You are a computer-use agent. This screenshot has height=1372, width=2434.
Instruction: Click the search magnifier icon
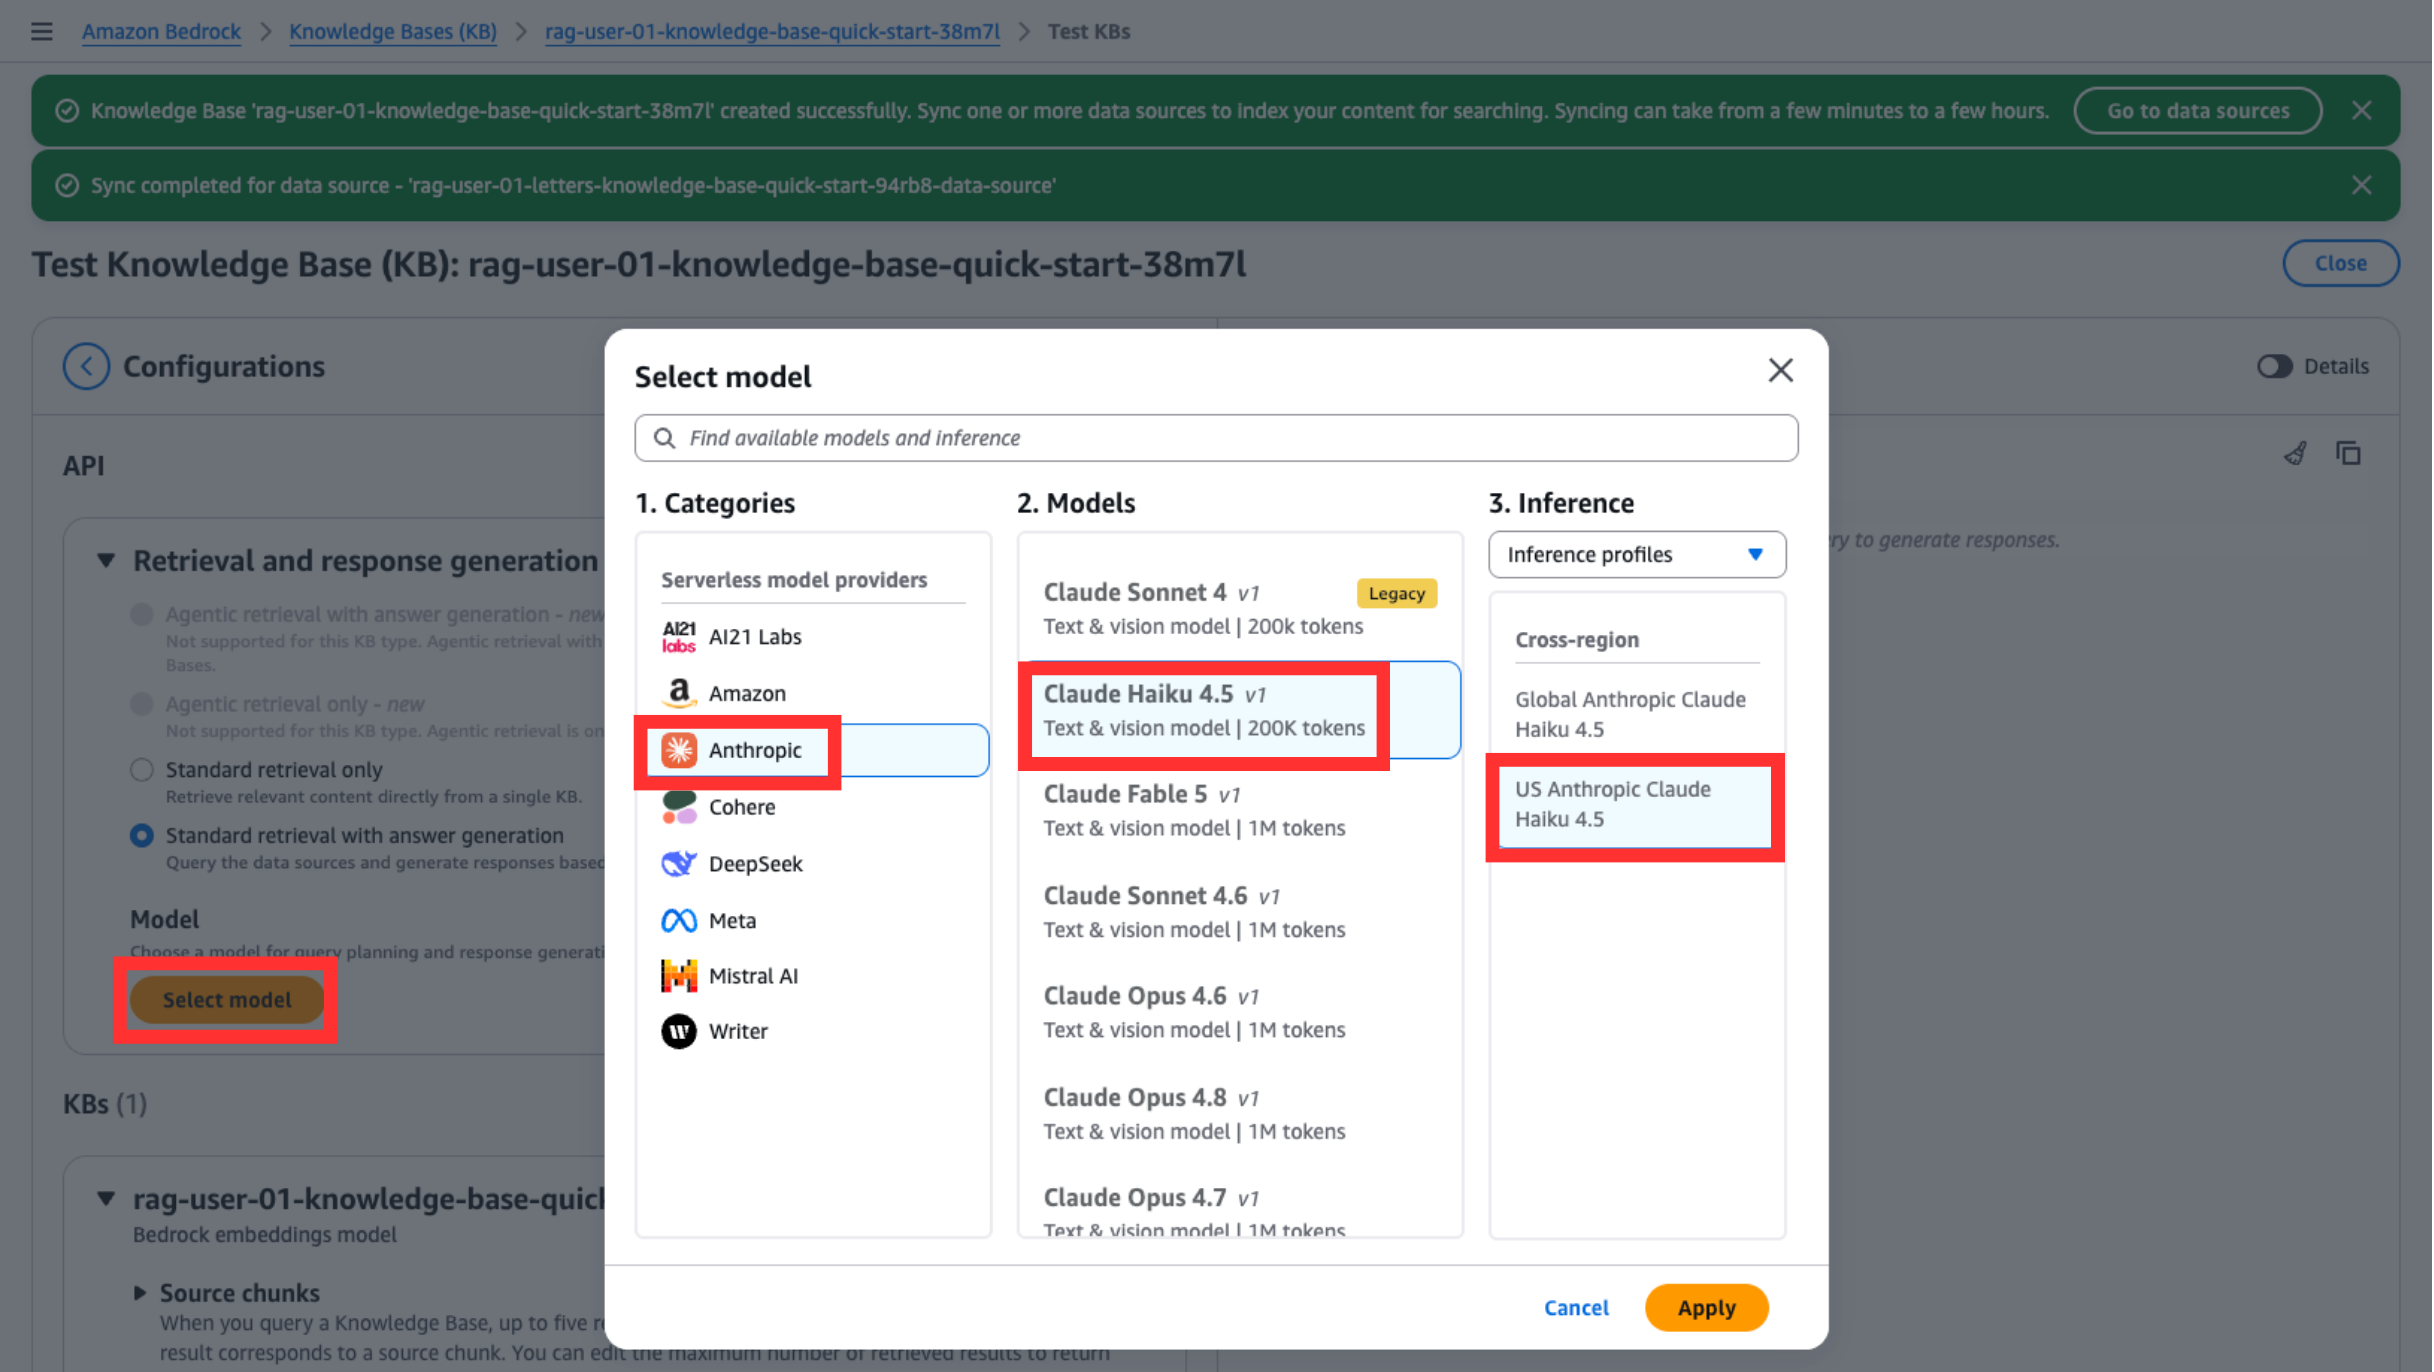coord(664,438)
